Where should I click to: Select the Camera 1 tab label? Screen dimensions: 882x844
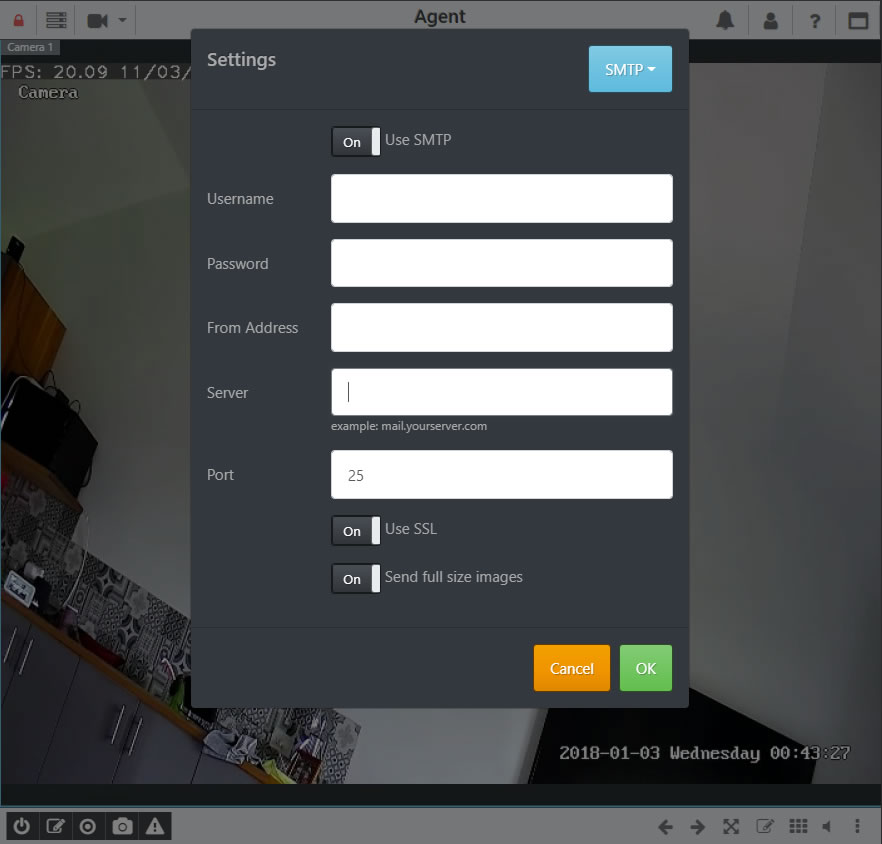pos(31,47)
